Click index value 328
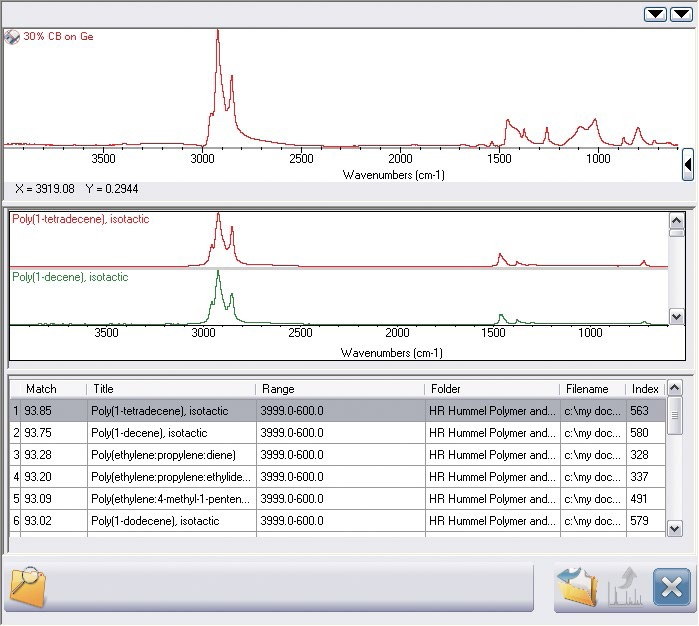The height and width of the screenshot is (626, 699). point(639,455)
